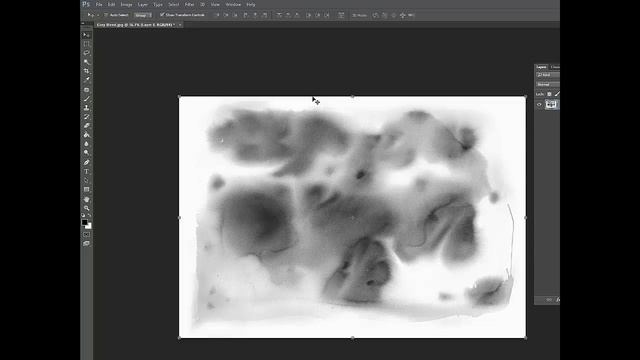Select the Lasso tool

(x=86, y=53)
